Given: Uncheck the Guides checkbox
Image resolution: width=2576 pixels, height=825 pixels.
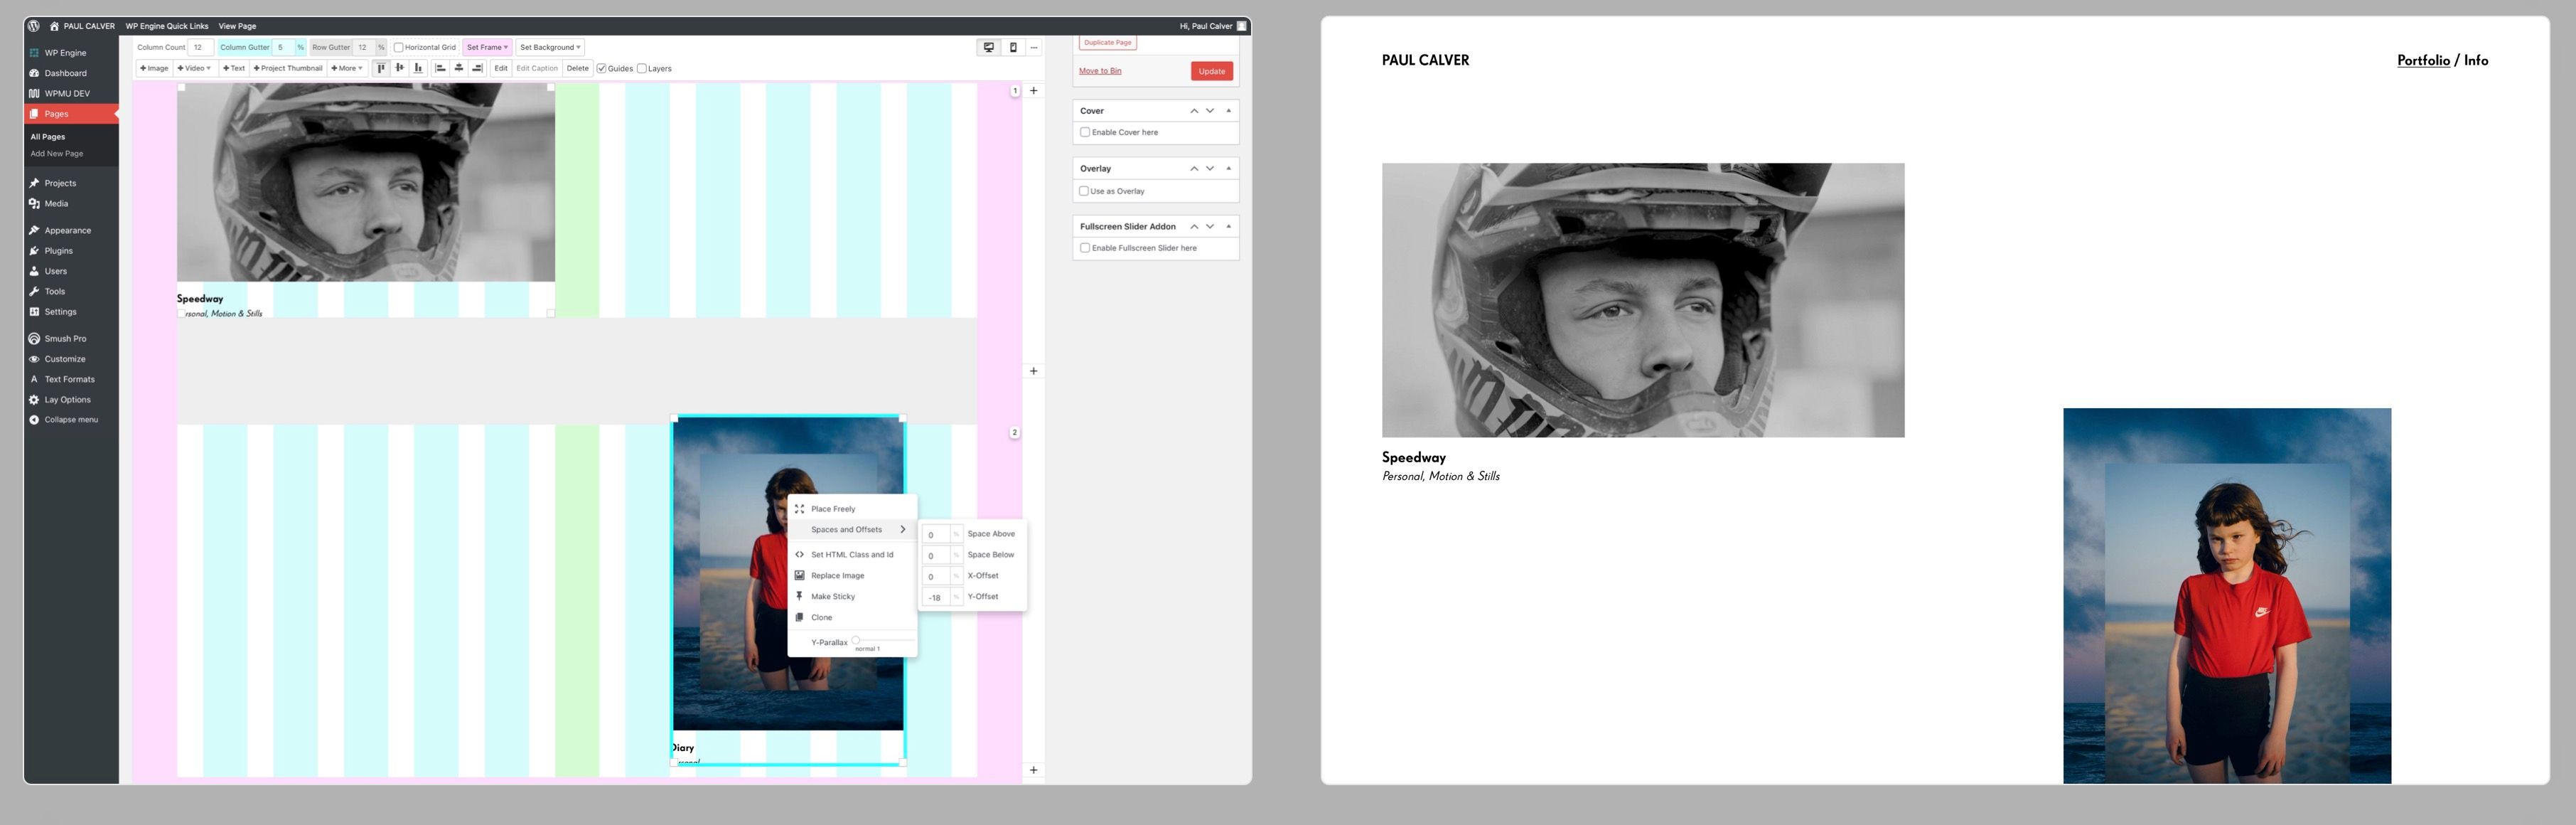Looking at the screenshot, I should 602,69.
